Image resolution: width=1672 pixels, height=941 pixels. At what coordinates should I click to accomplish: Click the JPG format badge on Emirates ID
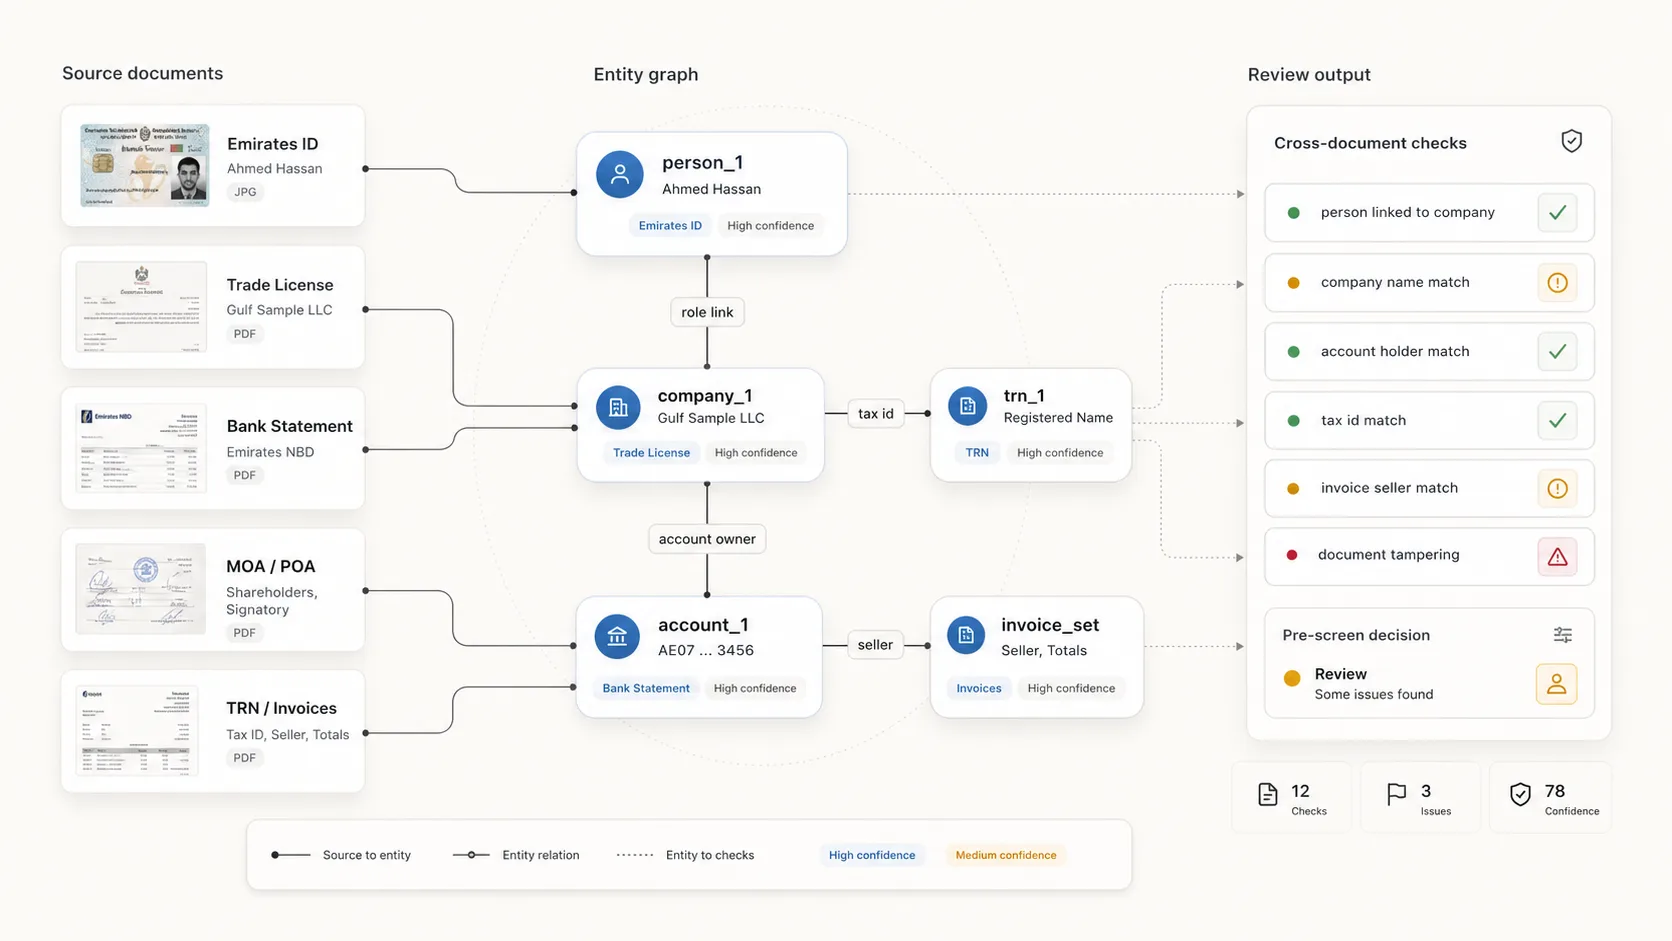245,192
